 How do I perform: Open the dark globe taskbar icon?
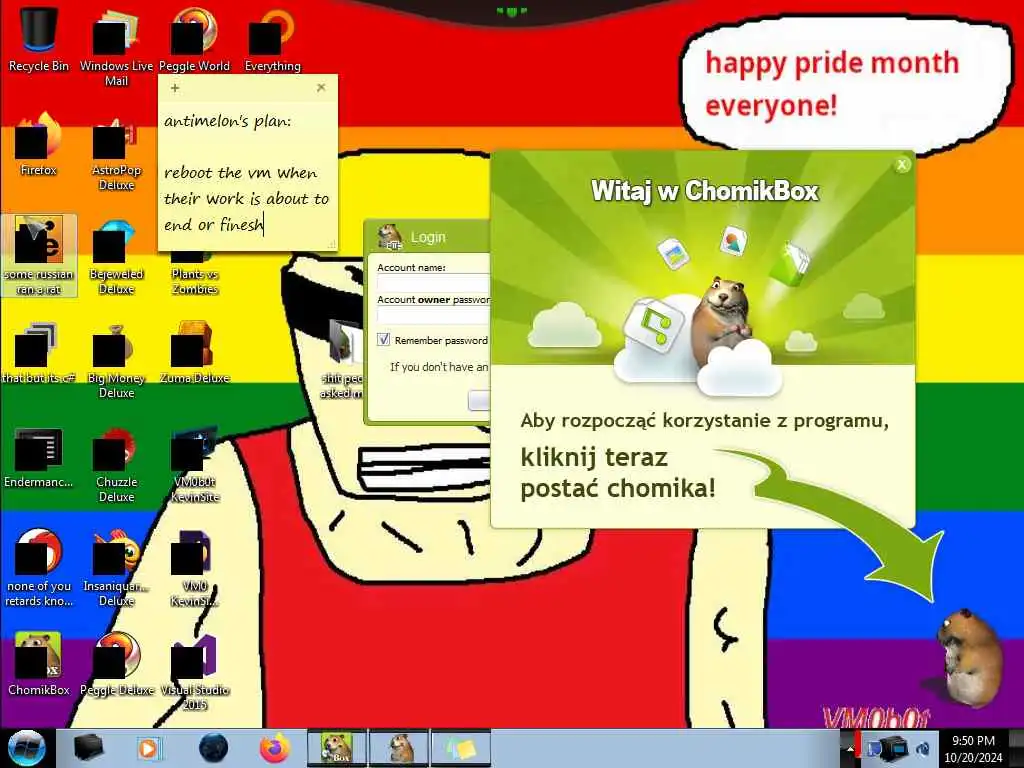click(x=214, y=748)
